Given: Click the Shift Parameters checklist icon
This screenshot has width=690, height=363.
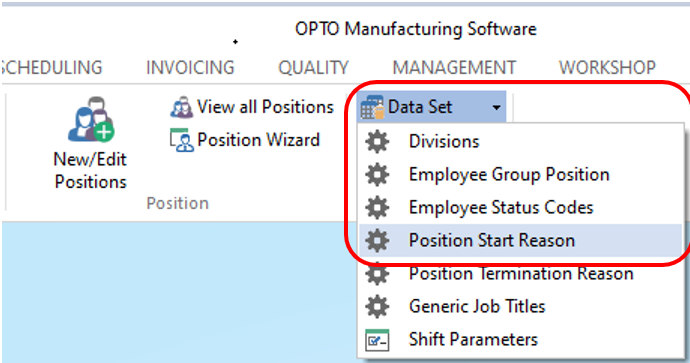Looking at the screenshot, I should pyautogui.click(x=377, y=340).
